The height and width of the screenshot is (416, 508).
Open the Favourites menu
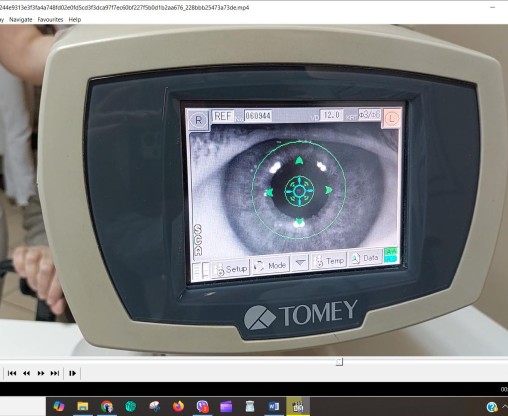pos(50,20)
